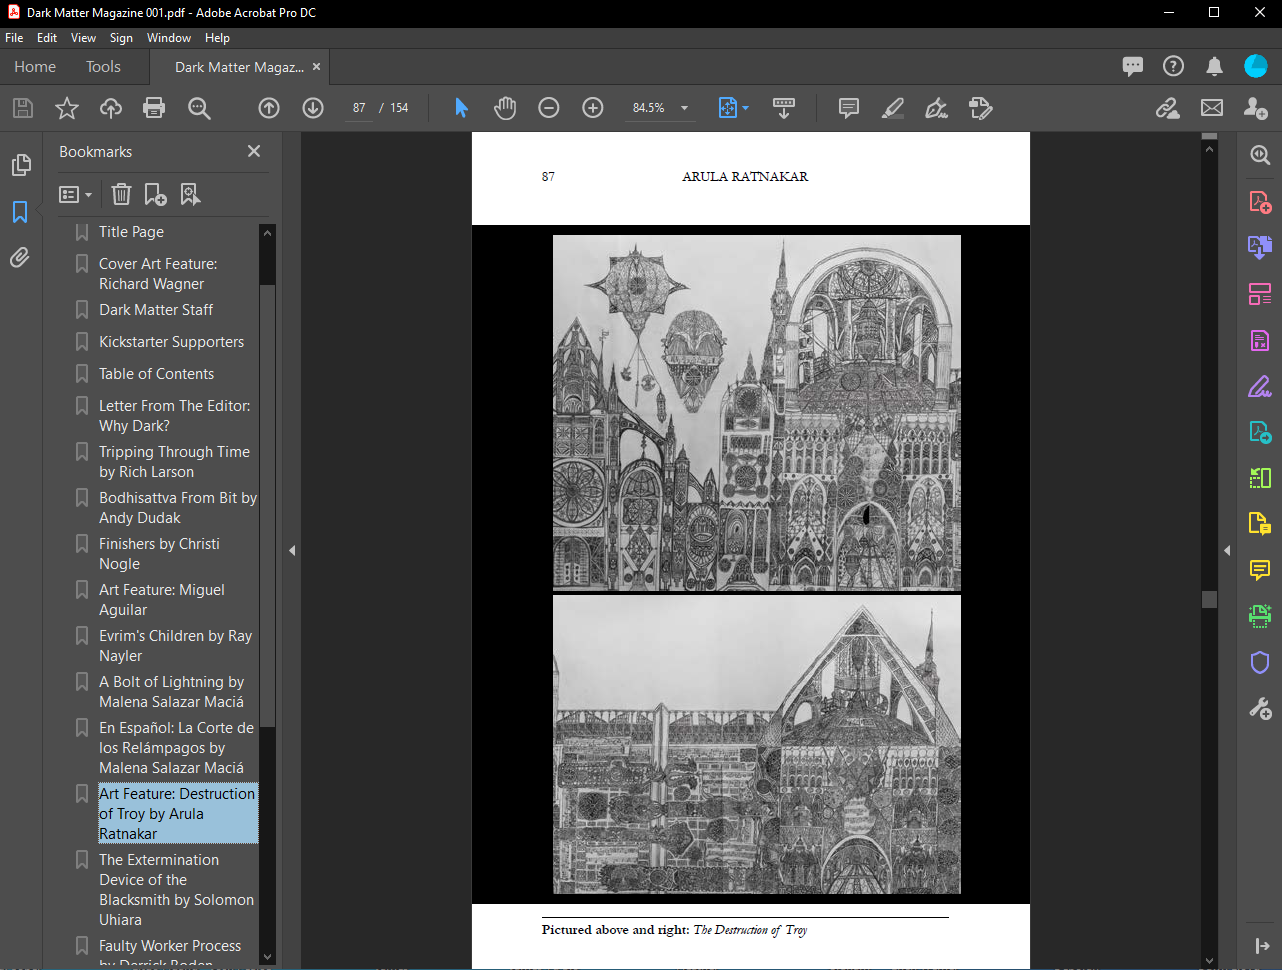Go to next page arrow

313,108
